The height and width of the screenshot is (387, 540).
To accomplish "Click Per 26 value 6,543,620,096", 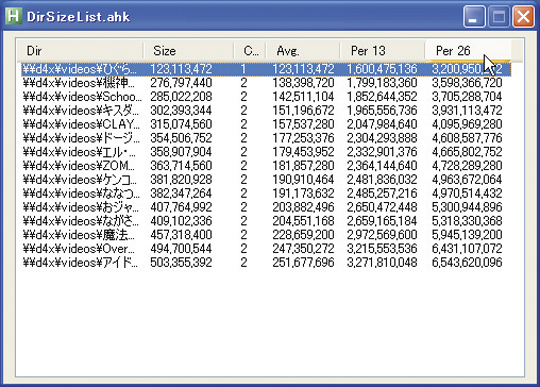I will [467, 262].
